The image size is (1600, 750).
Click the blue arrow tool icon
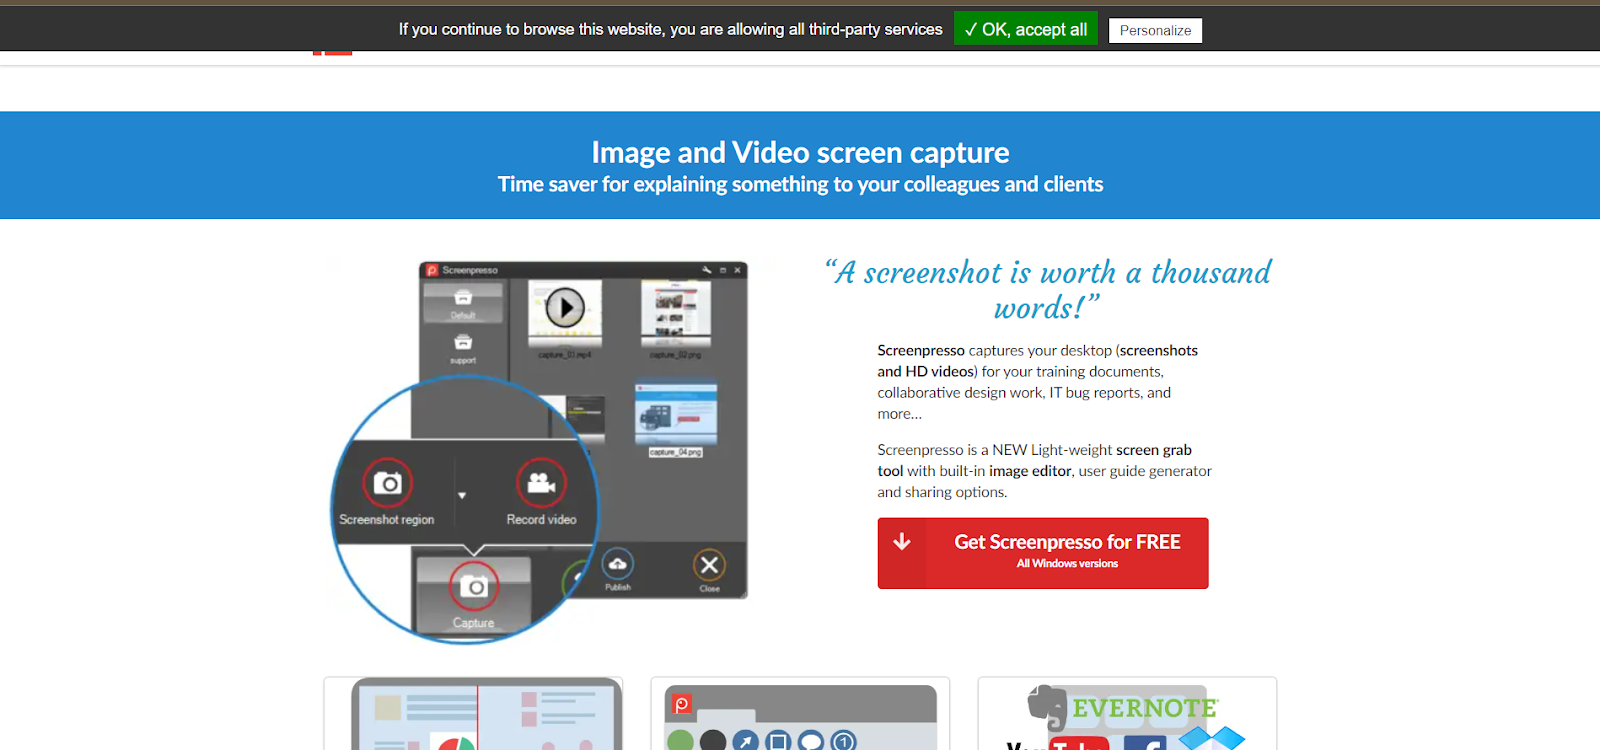click(x=745, y=742)
